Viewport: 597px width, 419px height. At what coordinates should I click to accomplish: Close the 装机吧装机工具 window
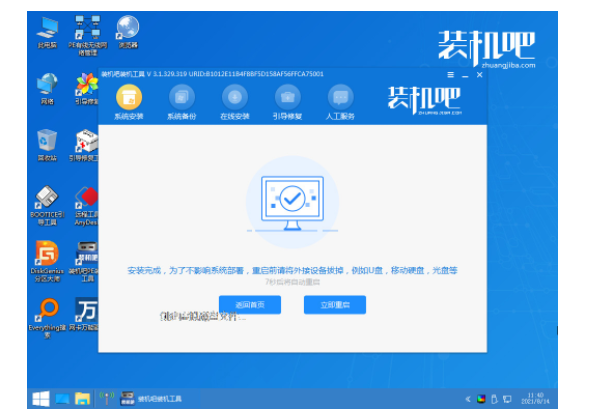pos(480,75)
